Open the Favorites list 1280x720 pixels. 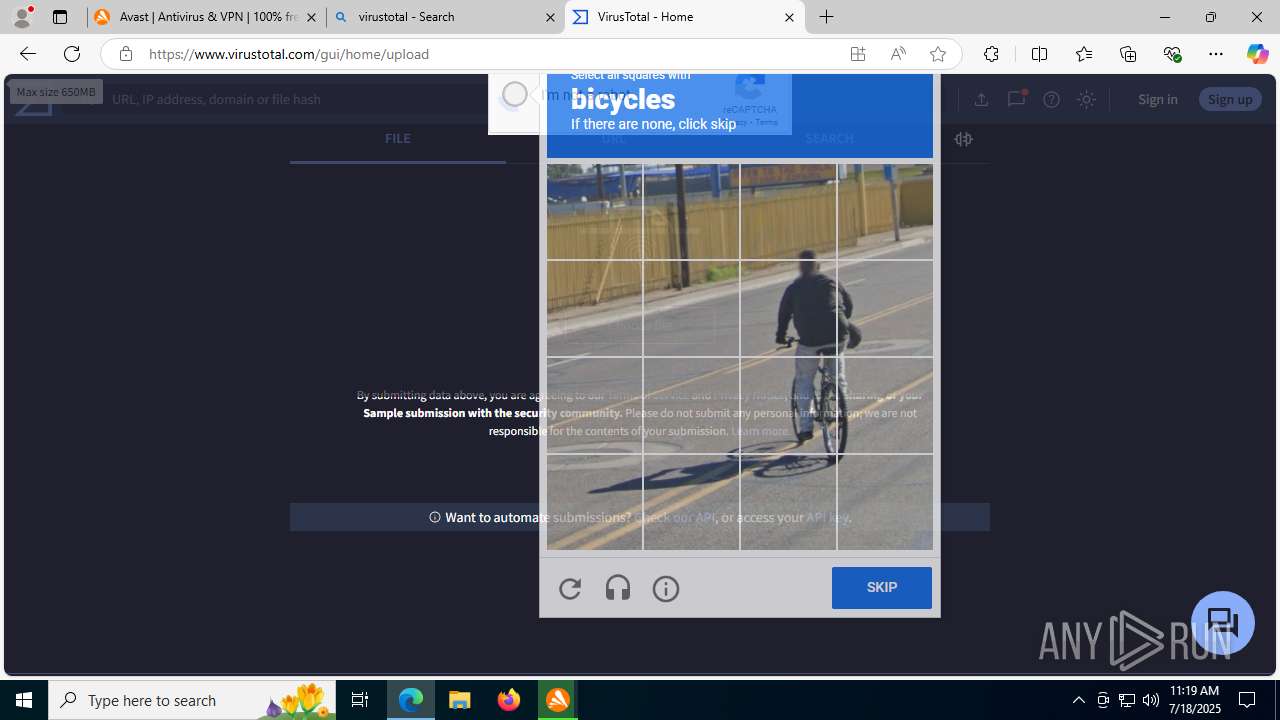(x=1084, y=54)
